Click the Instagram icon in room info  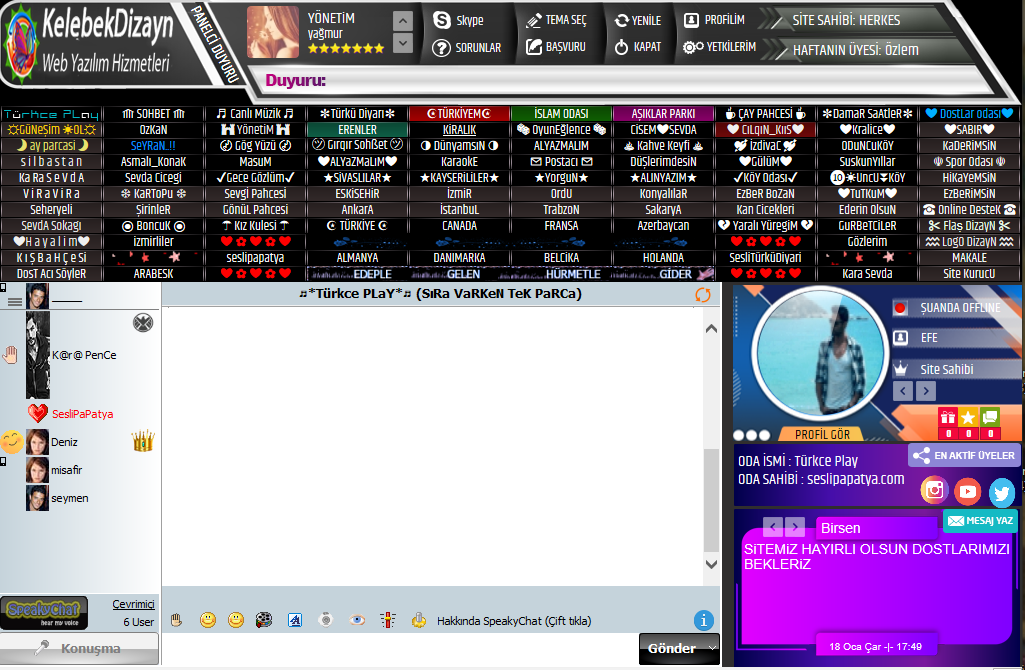[934, 490]
